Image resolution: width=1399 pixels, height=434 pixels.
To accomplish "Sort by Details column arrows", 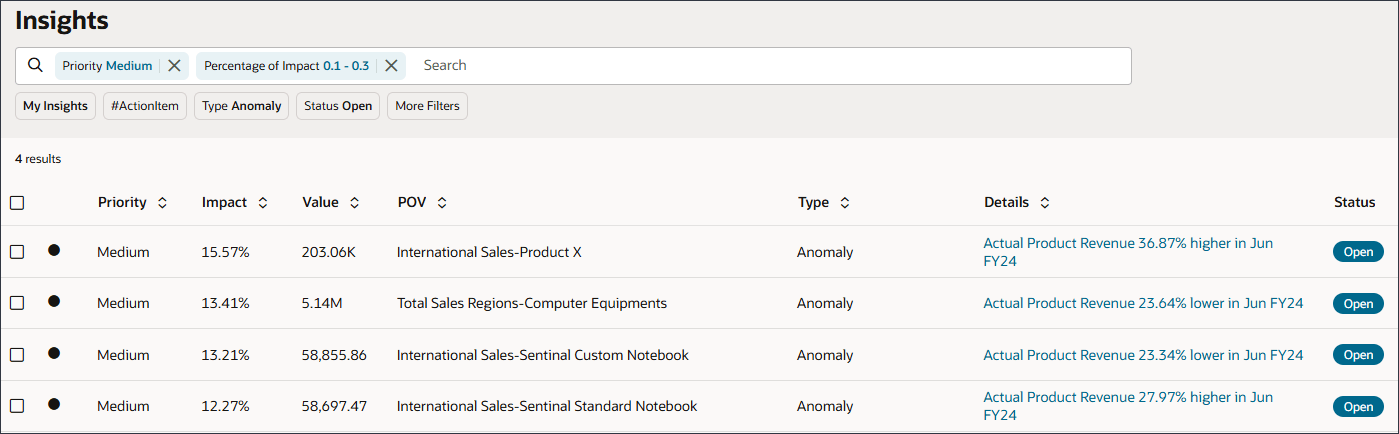I will [1044, 203].
